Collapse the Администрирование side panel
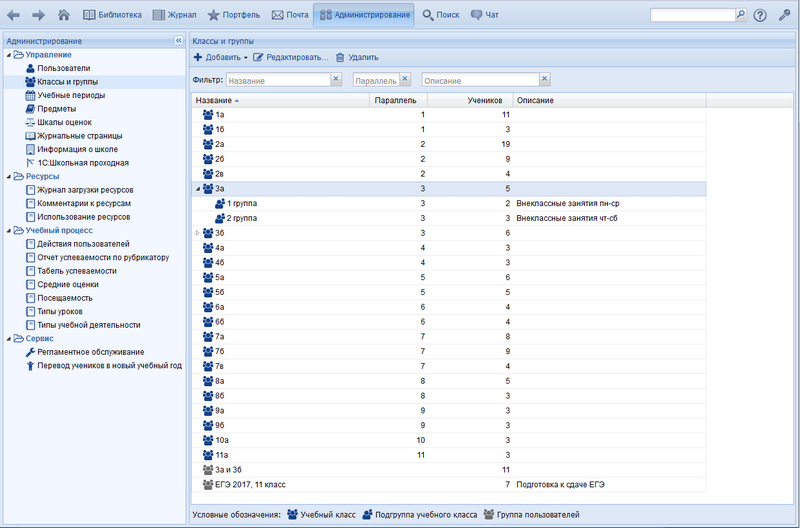 (178, 41)
